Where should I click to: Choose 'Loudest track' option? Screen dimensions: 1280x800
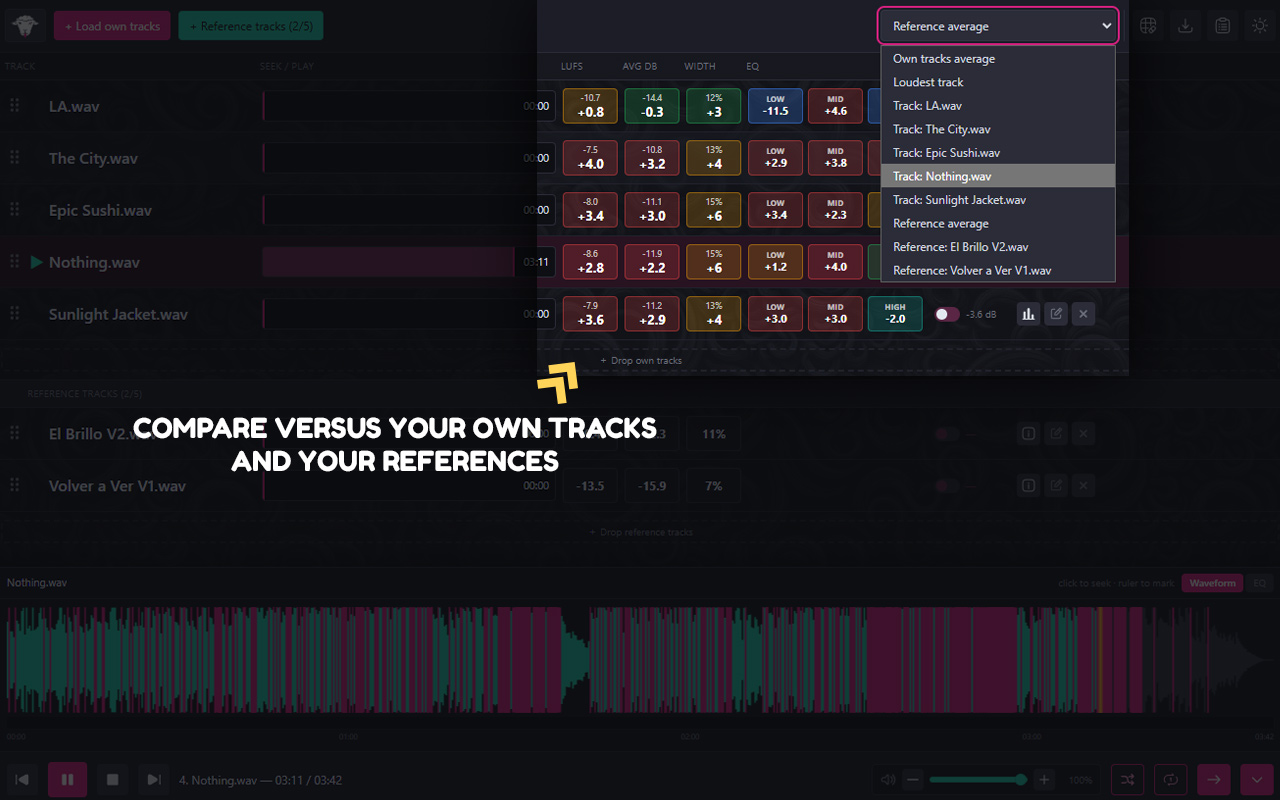point(998,82)
